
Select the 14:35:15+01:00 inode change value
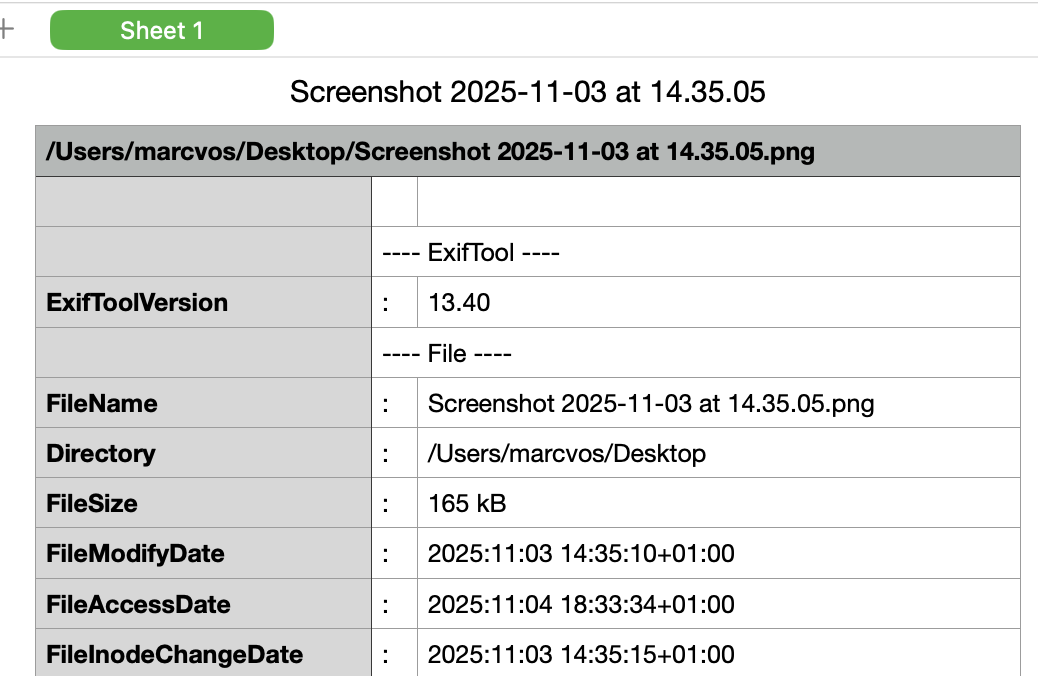coord(581,655)
